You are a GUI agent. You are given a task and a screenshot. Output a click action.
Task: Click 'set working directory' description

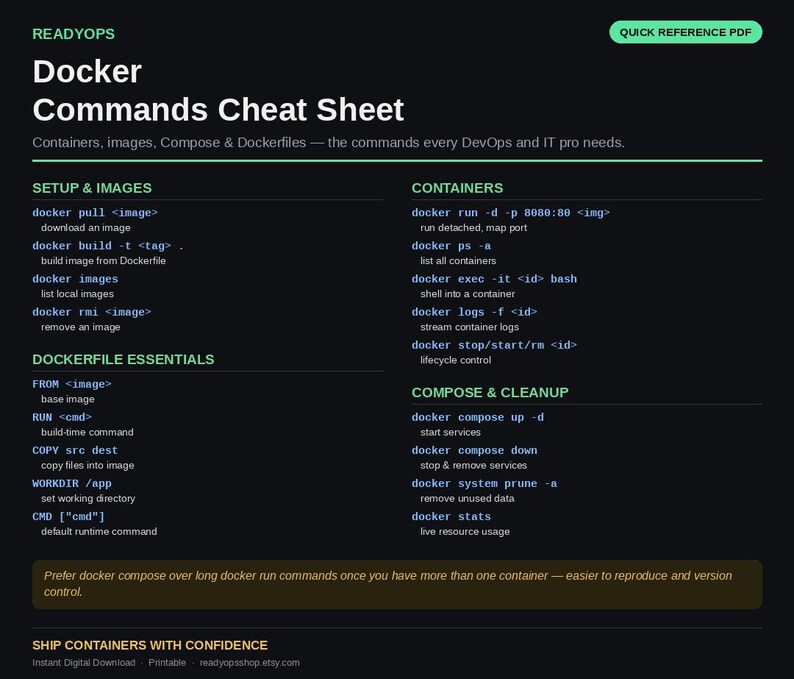click(88, 499)
